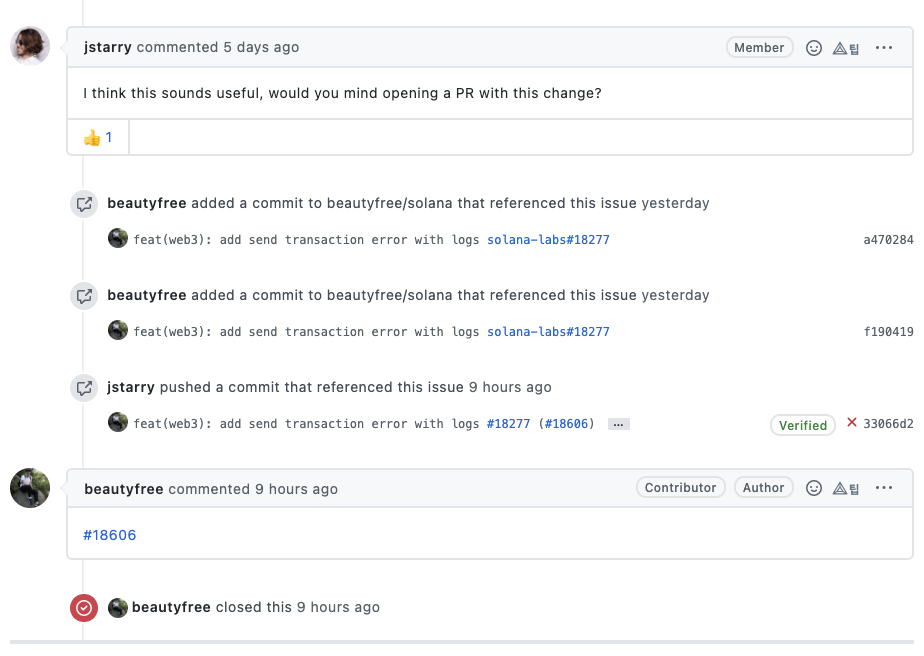
Task: Add emoji reaction to jstarry's comment
Action: [x=814, y=47]
